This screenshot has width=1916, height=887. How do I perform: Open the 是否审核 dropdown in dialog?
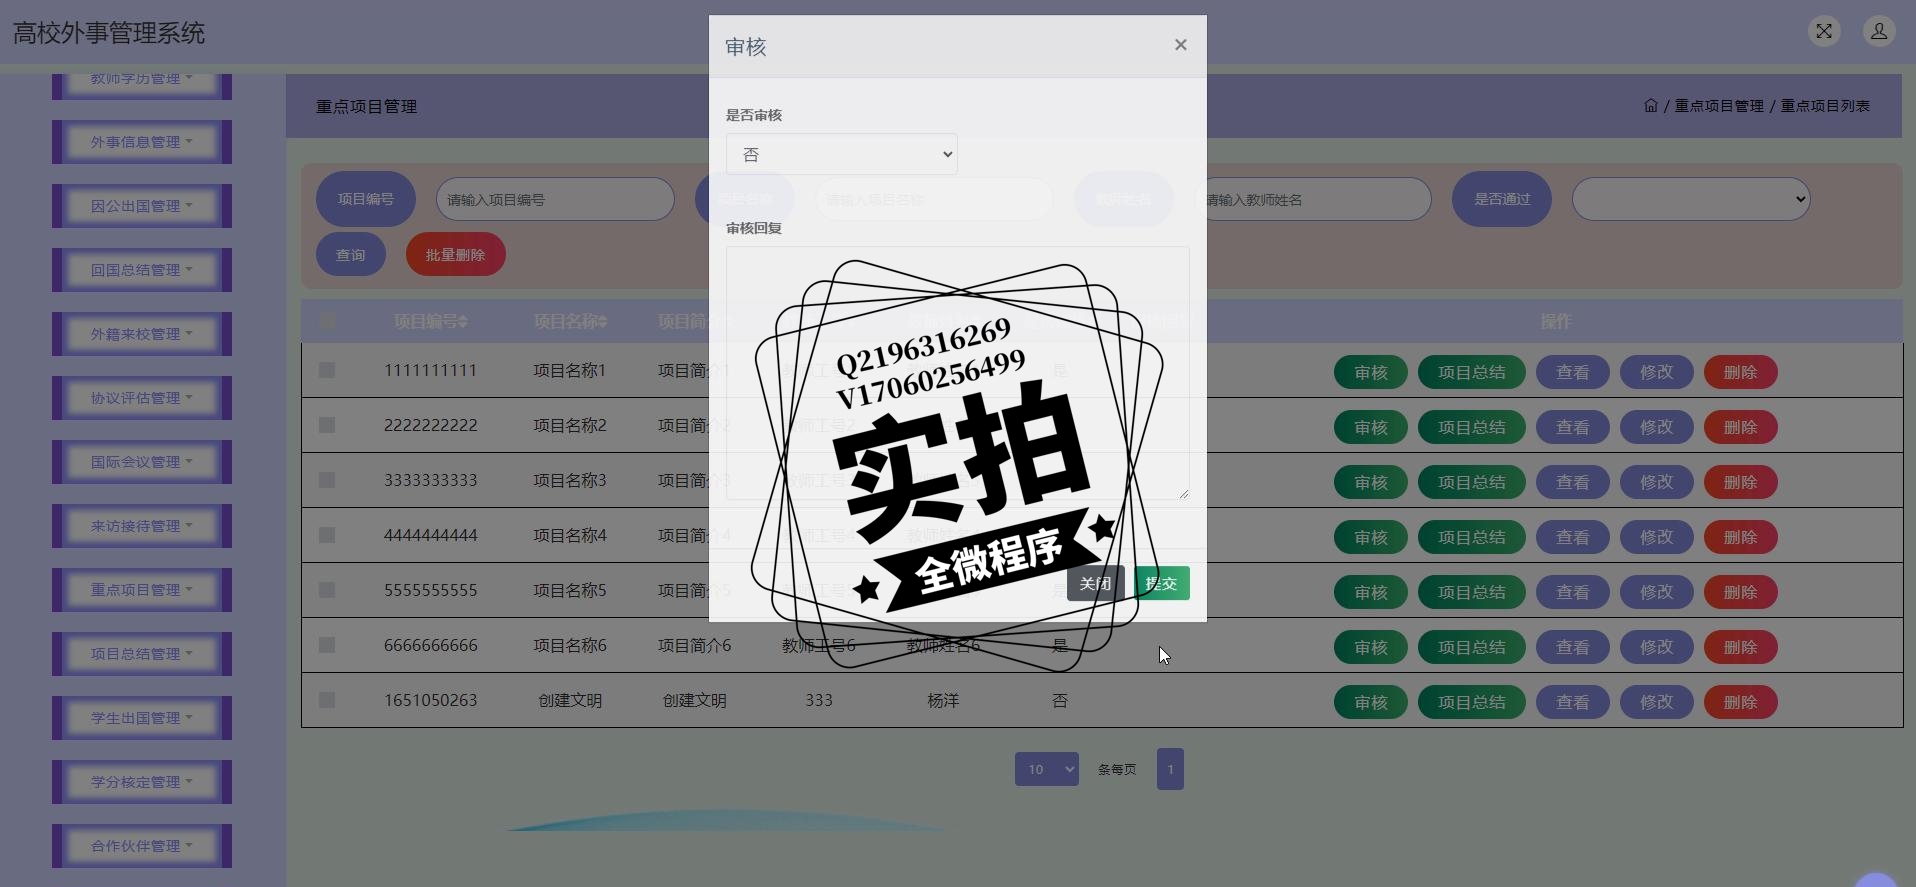click(x=841, y=154)
